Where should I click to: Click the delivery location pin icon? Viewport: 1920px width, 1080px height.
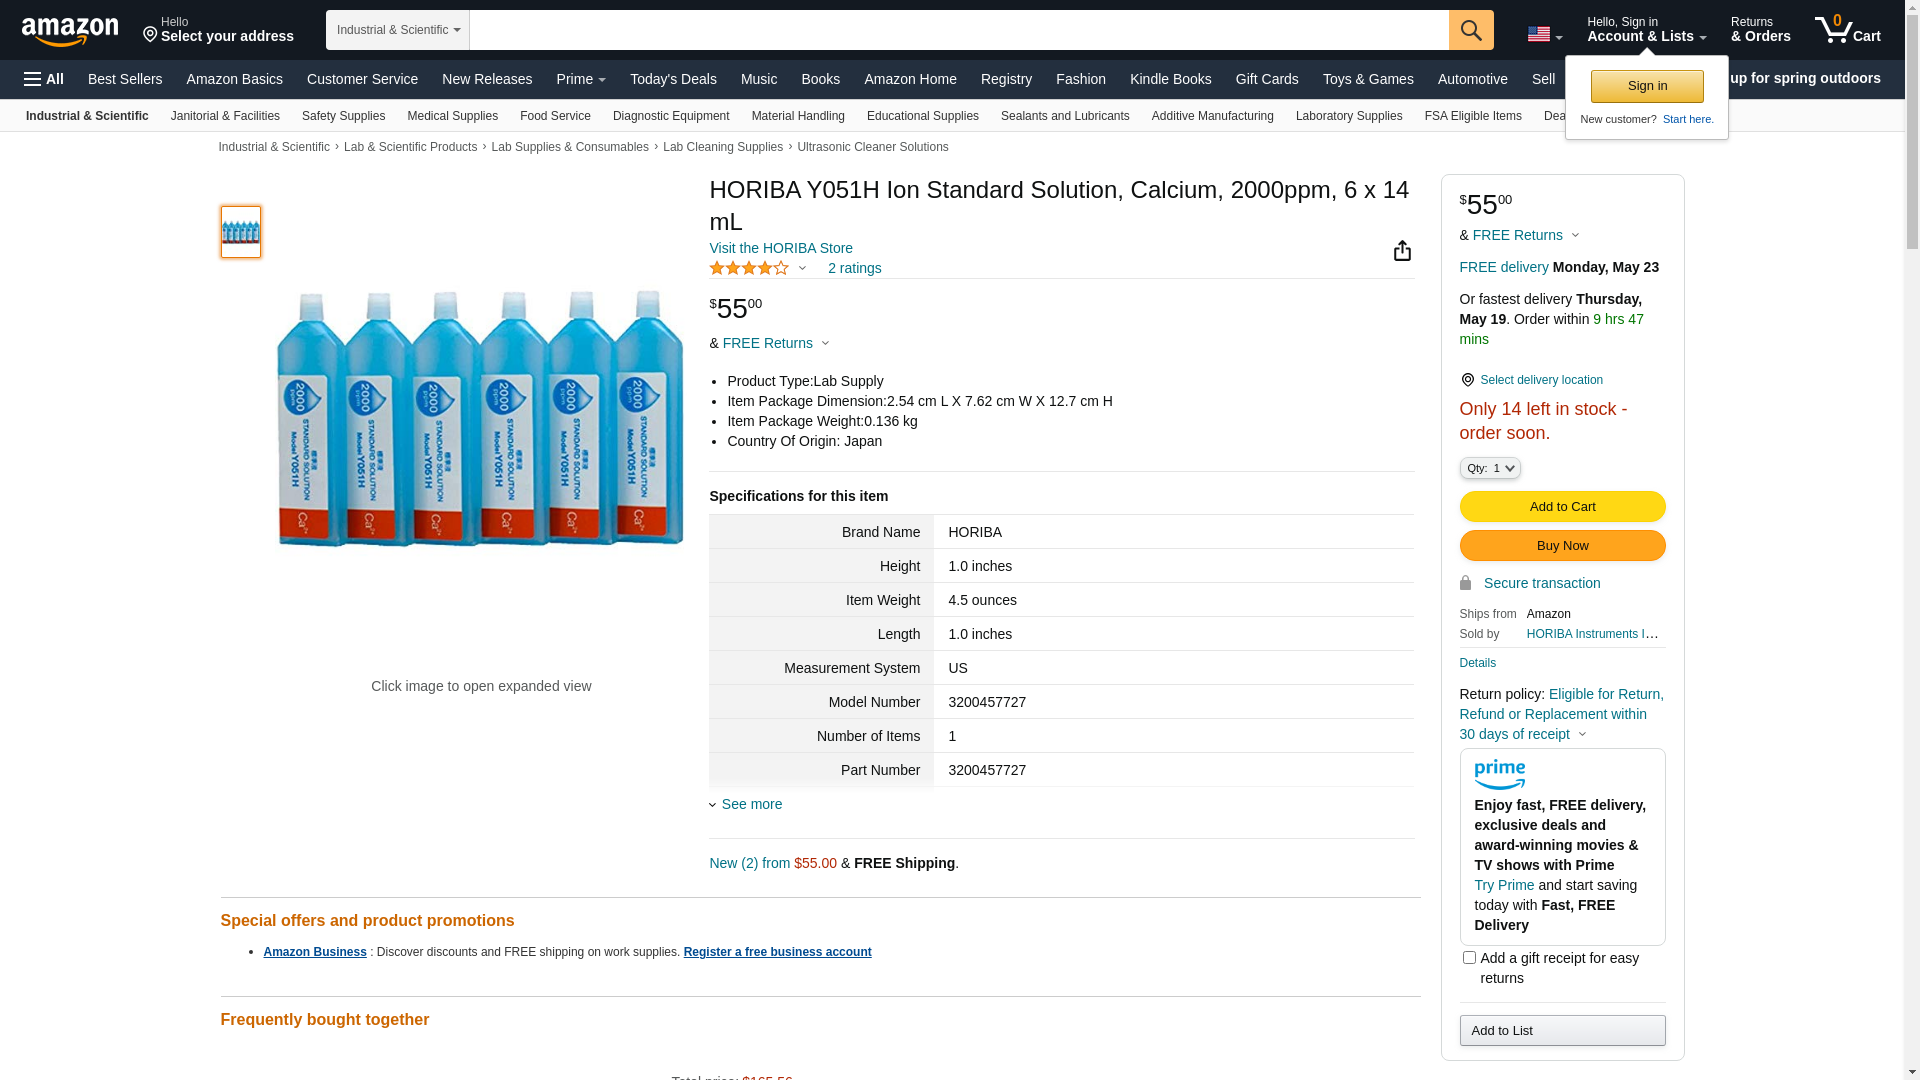tap(1467, 380)
